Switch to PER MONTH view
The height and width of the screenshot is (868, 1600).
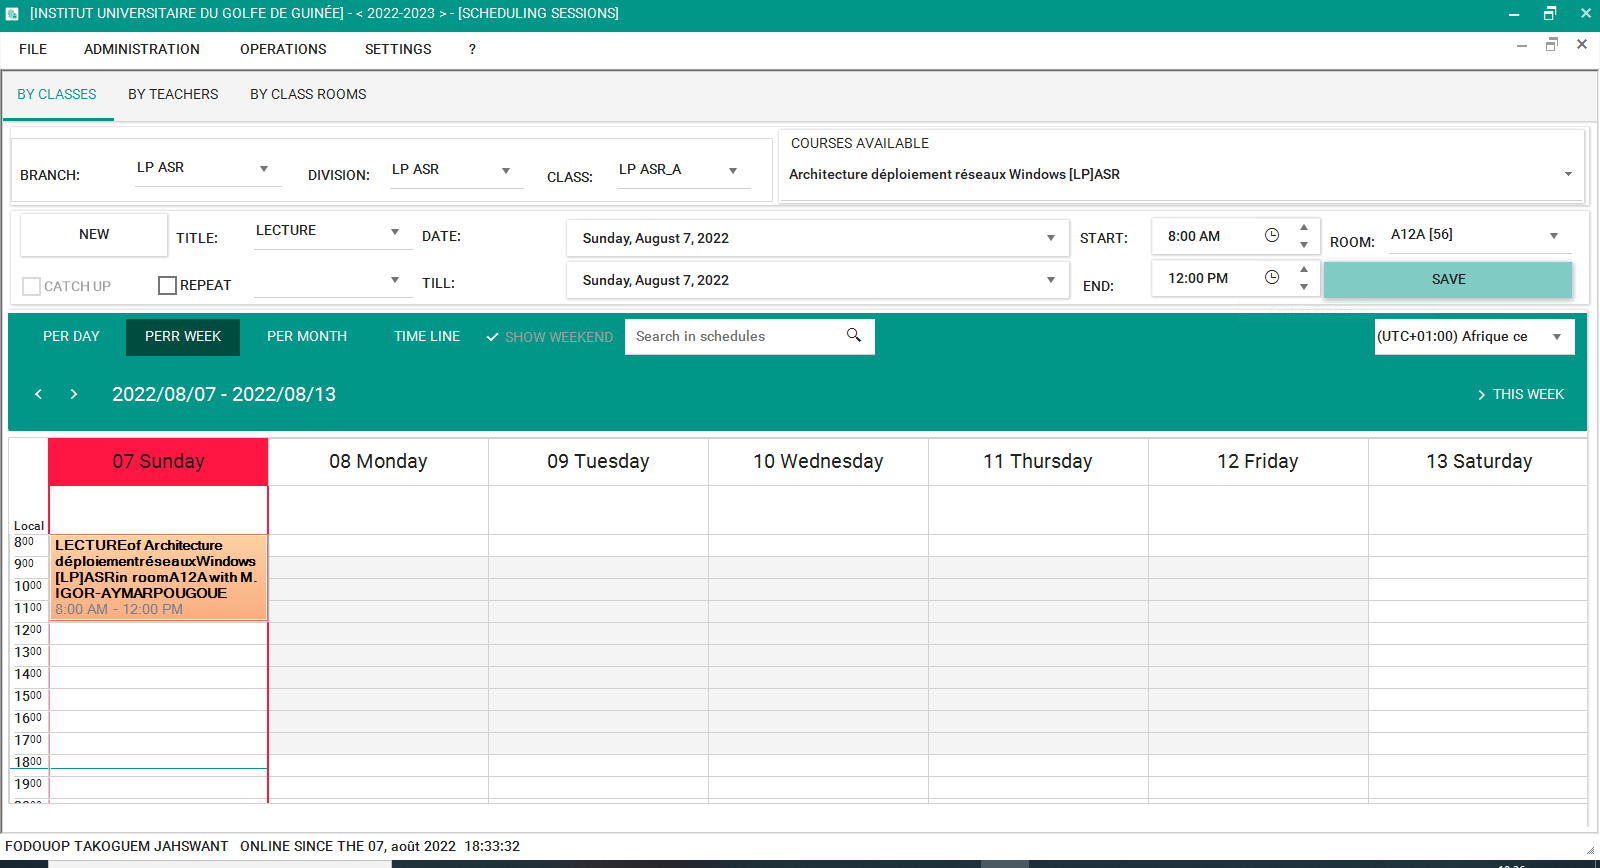(307, 336)
